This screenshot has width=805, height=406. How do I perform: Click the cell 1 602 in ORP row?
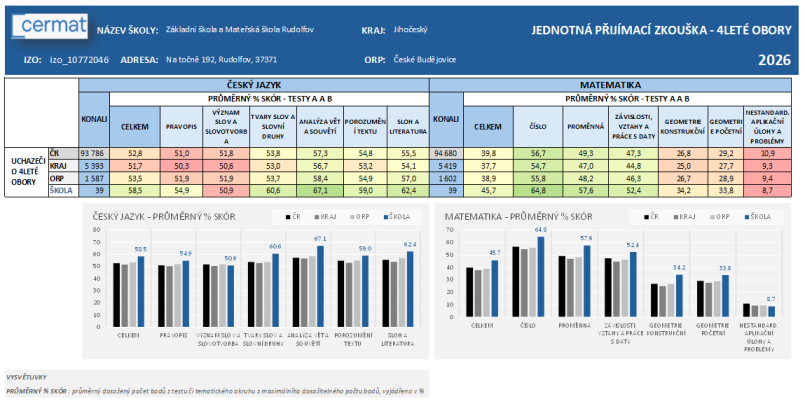click(446, 178)
